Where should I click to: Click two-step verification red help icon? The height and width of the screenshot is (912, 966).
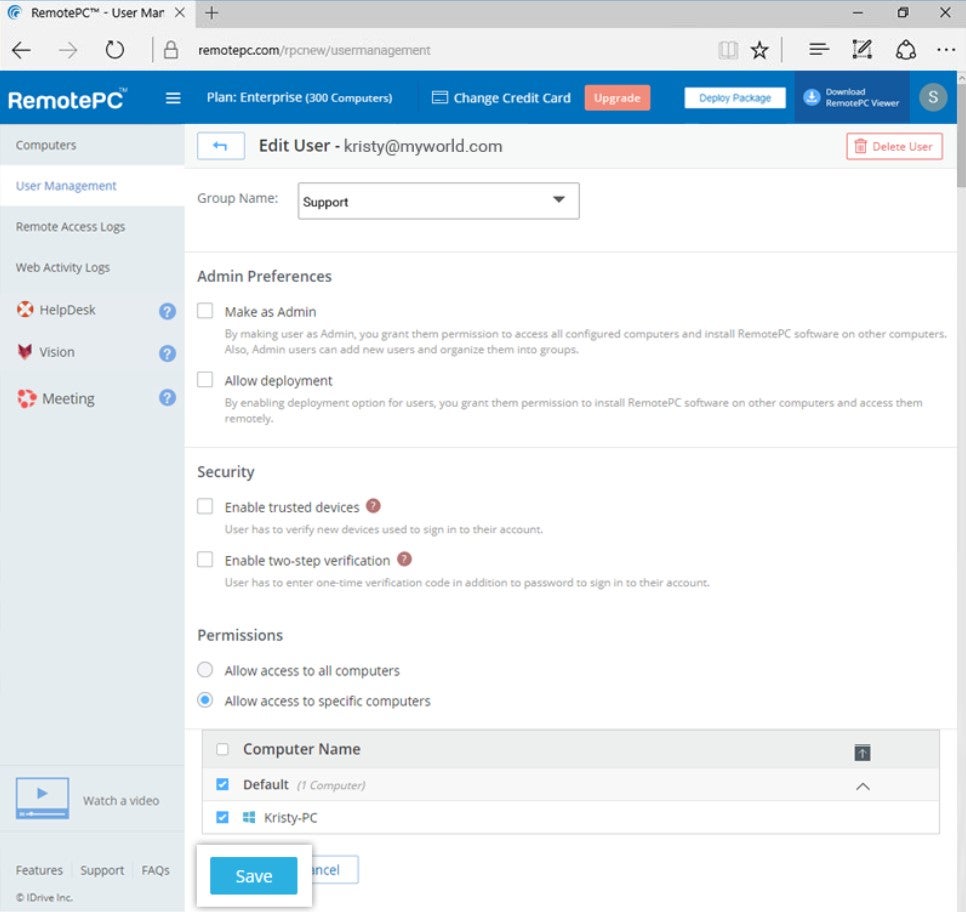coord(404,559)
